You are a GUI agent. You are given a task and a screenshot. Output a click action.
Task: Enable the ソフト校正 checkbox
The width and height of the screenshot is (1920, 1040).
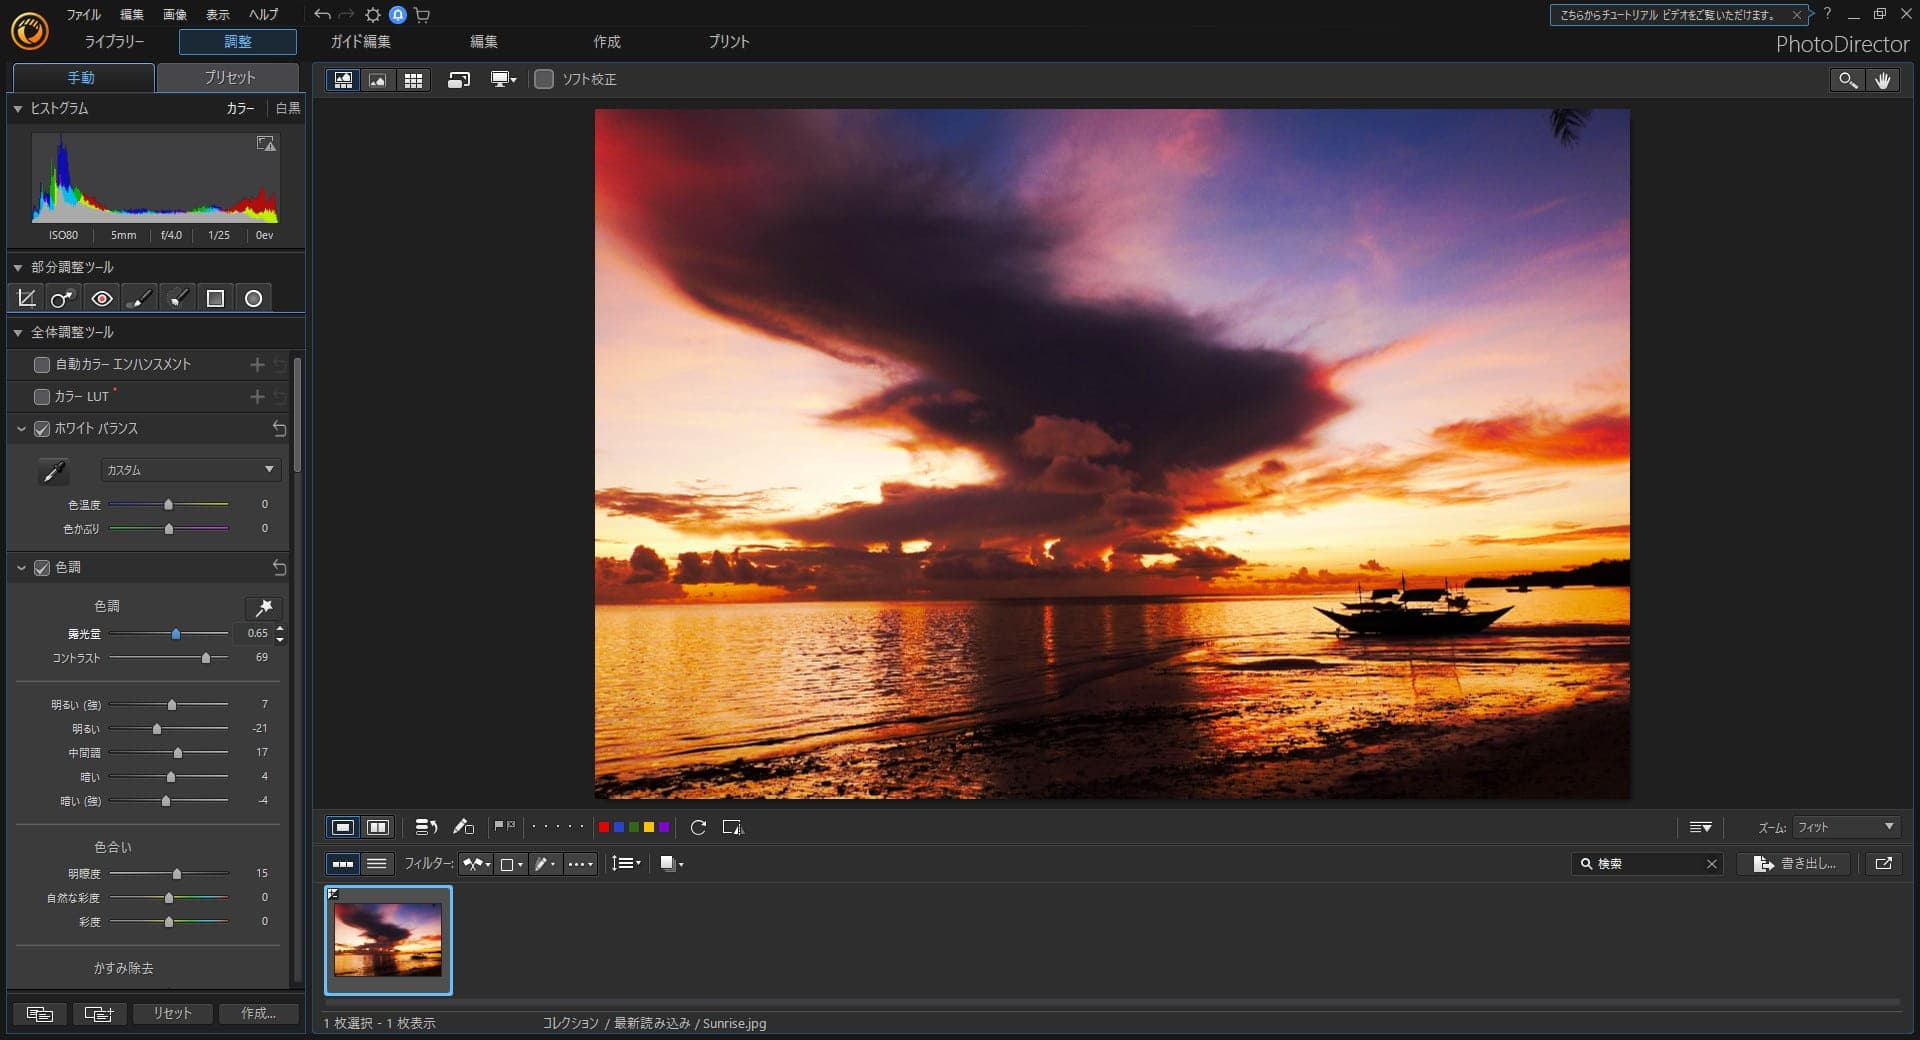545,79
